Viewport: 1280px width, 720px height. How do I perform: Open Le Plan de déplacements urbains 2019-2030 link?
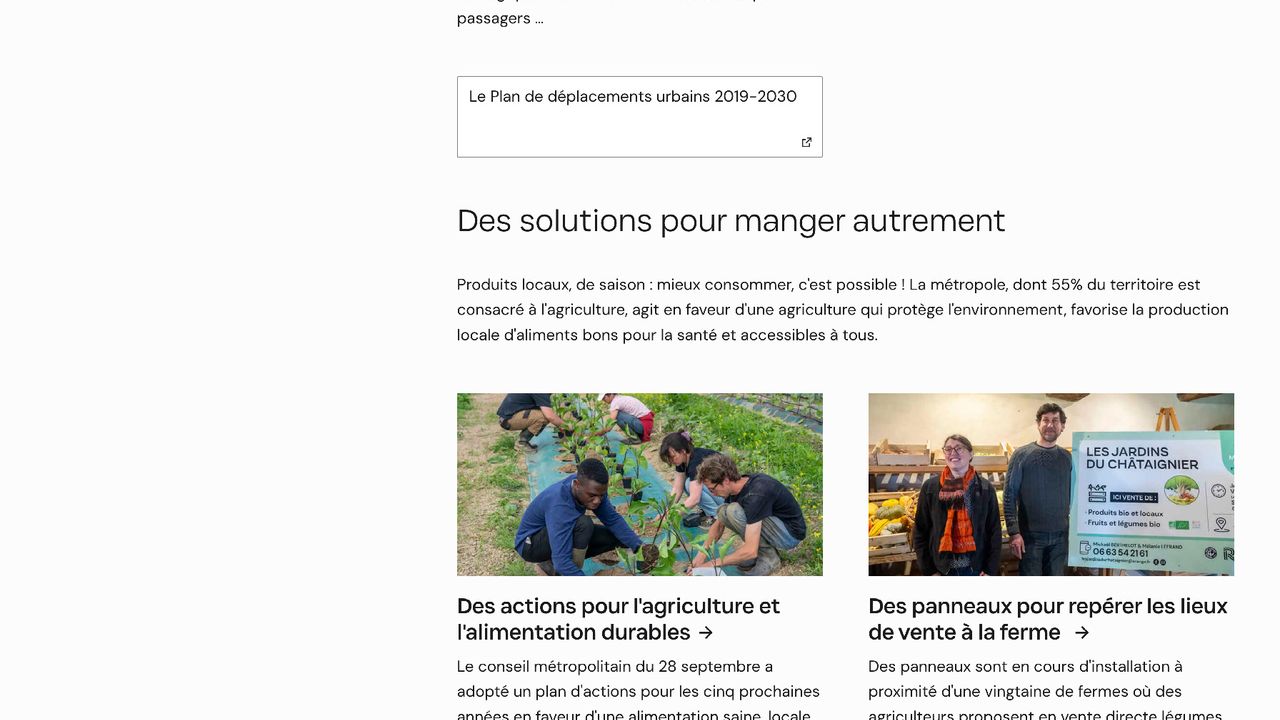click(x=632, y=97)
